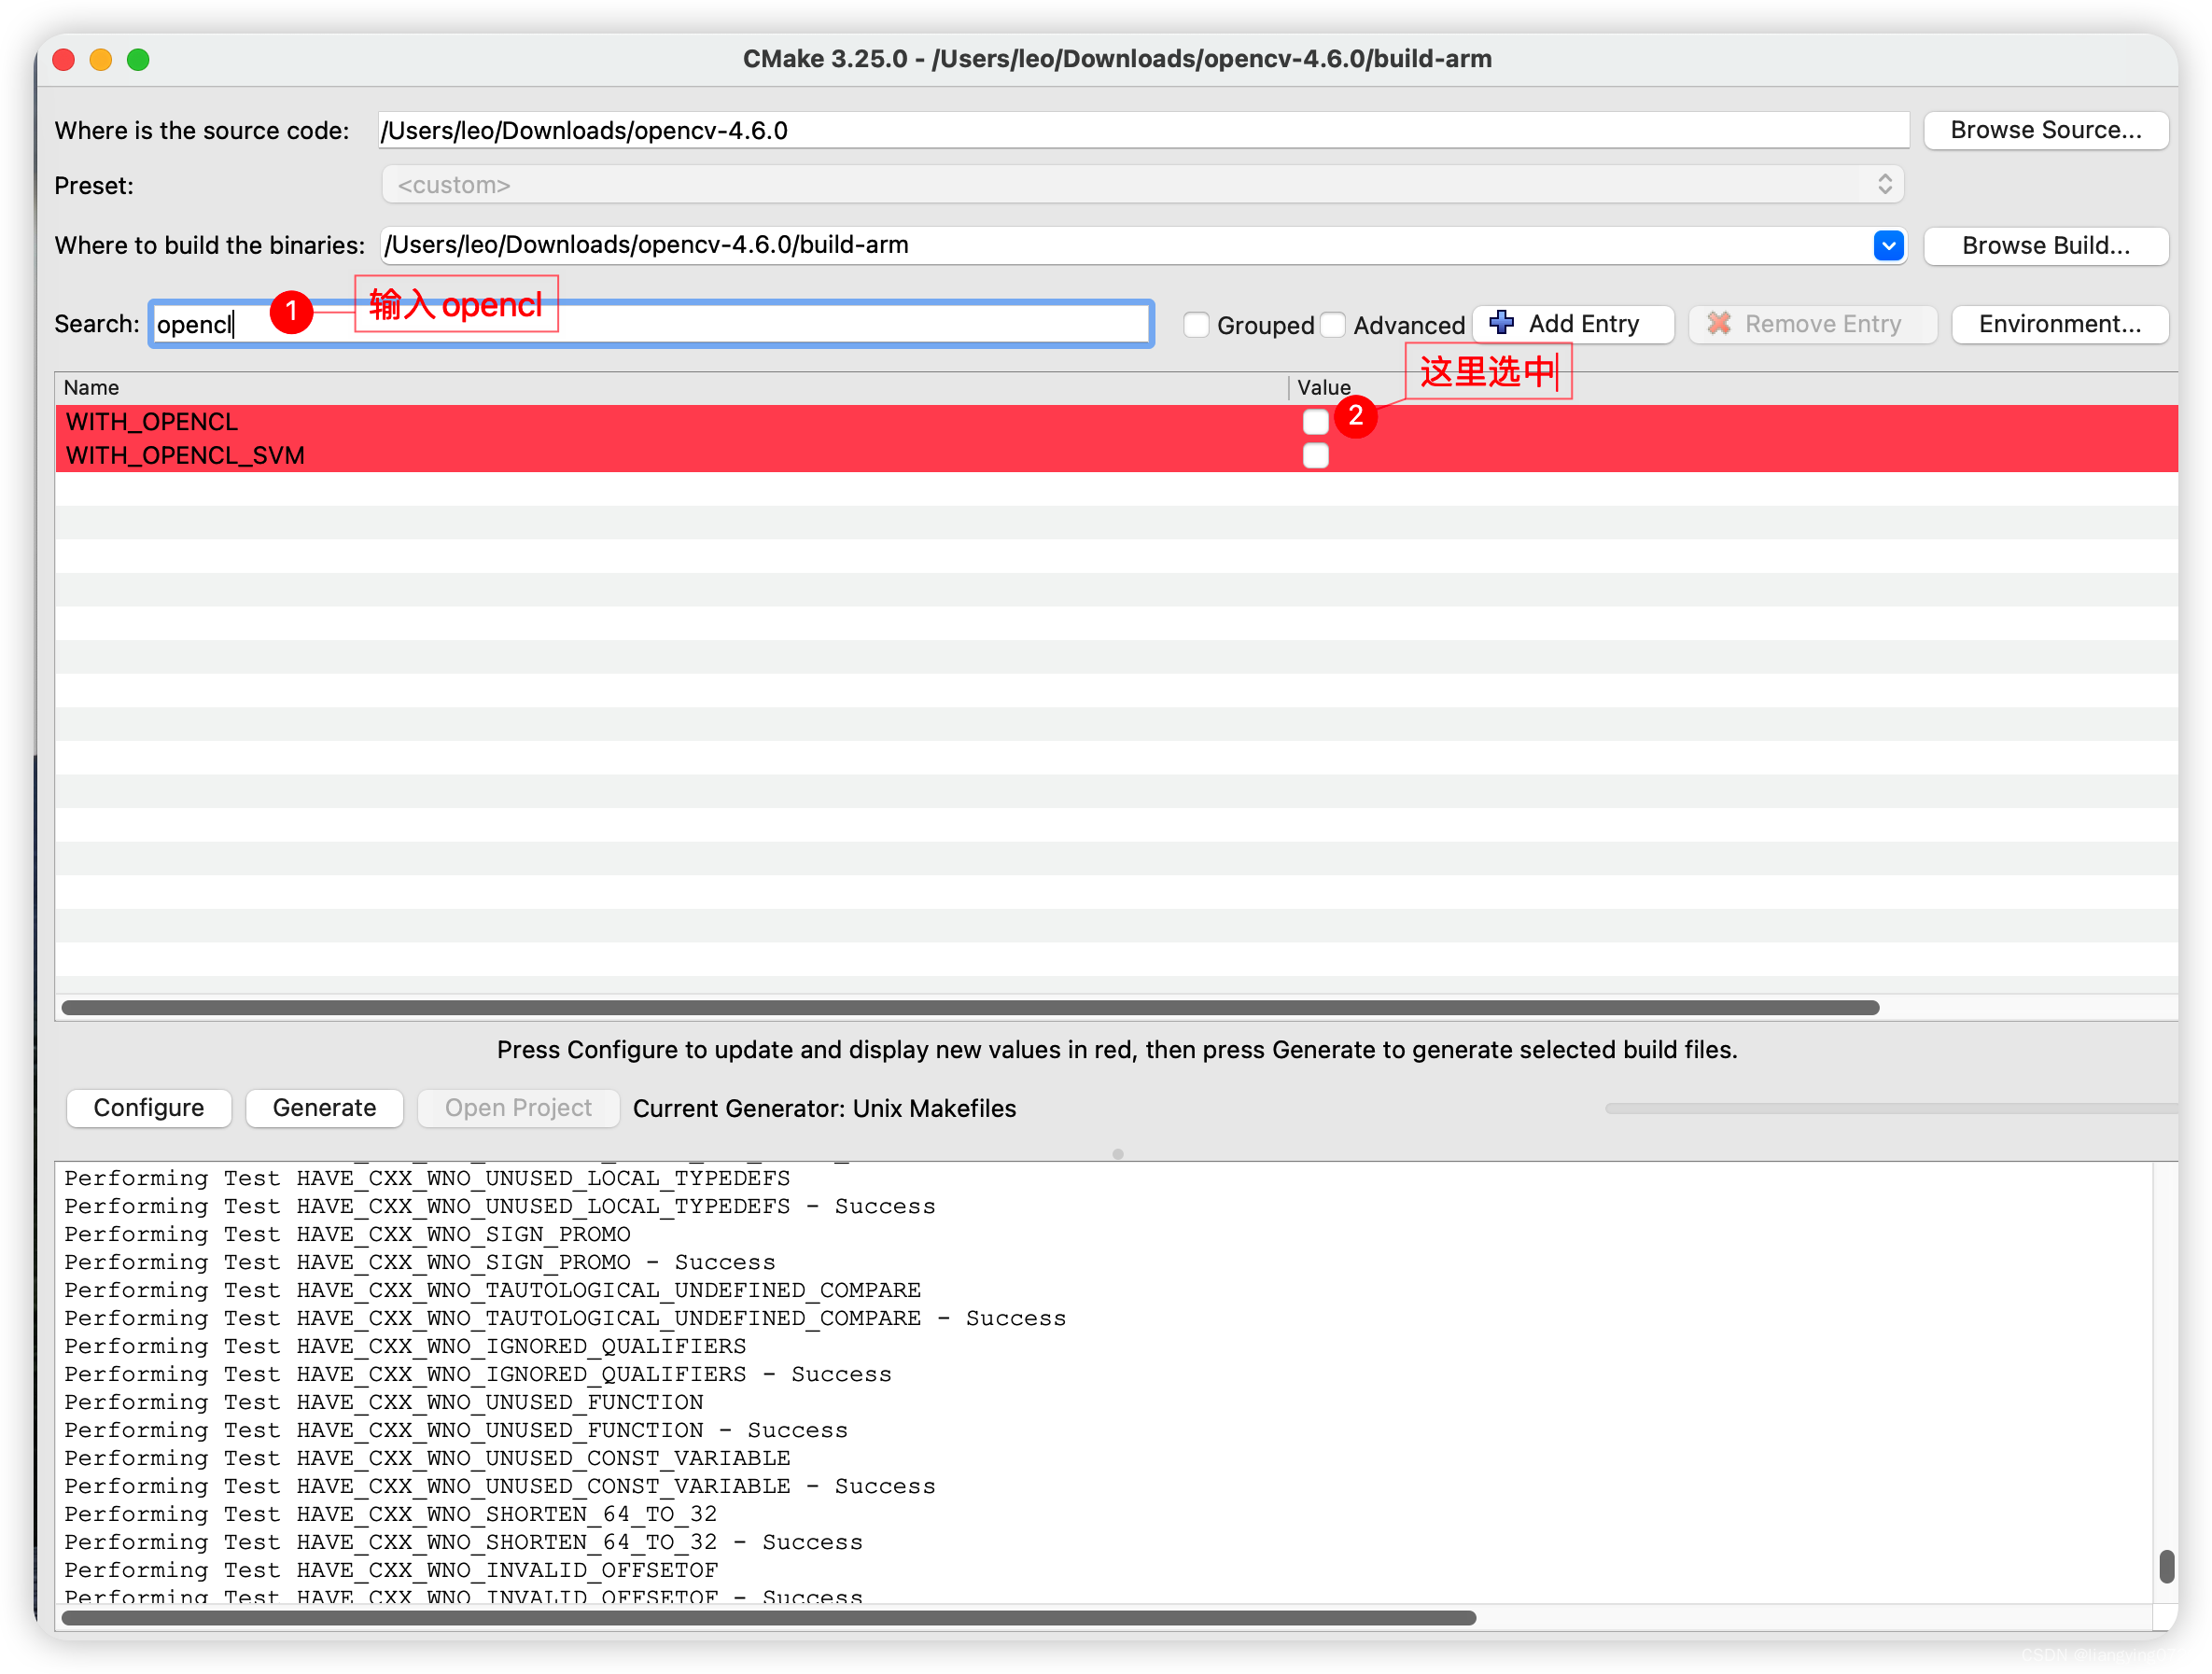Enable the WITH_OPENCL_SVM checkbox
Viewport: 2212px width, 1674px height.
click(x=1315, y=456)
